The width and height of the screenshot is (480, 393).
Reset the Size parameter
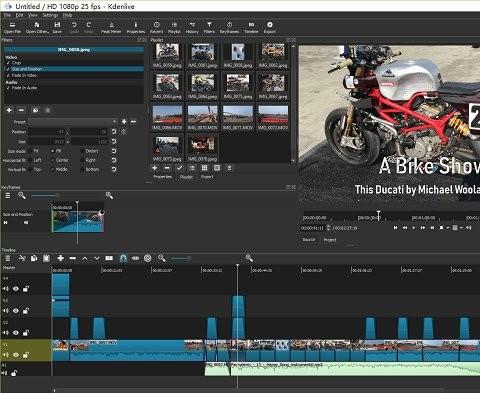click(x=114, y=141)
